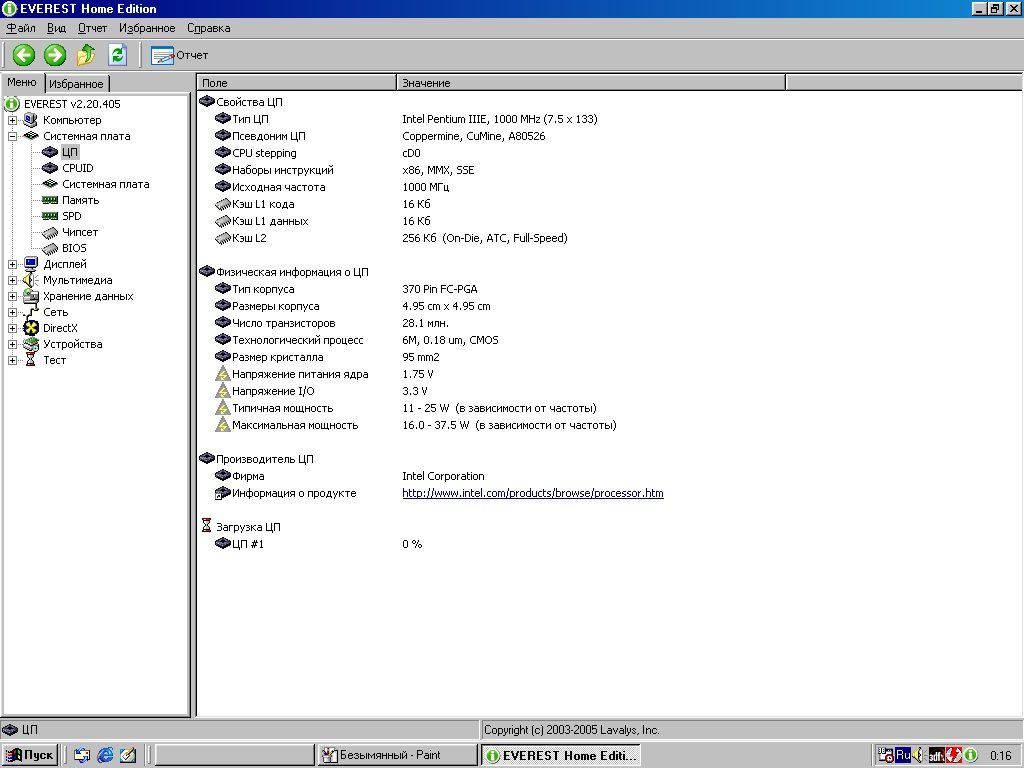This screenshot has width=1024, height=768.
Task: Click the Хранение данных drive icon
Action: (31, 296)
